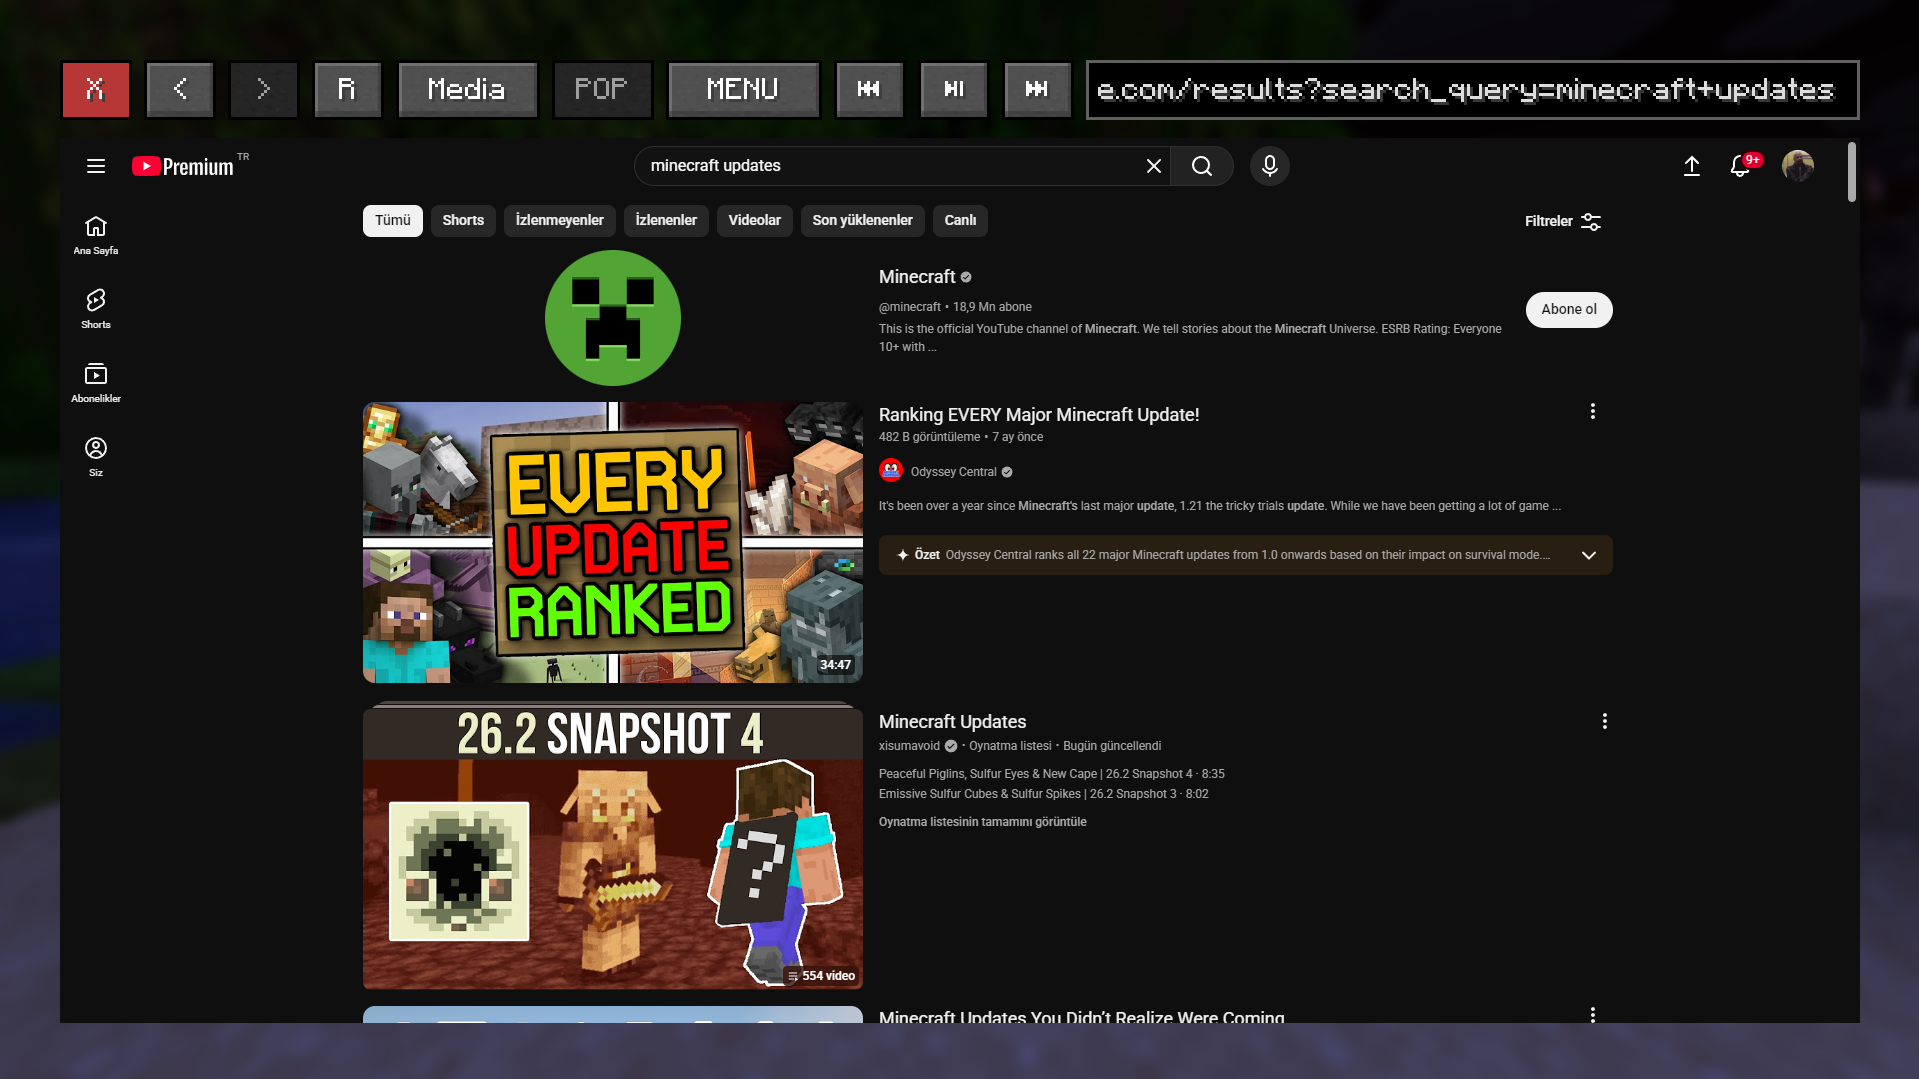Screen dimensions: 1919x1079
Task: Open the 26.2 Snapshot 4 playlist thumbnail
Action: (613, 848)
